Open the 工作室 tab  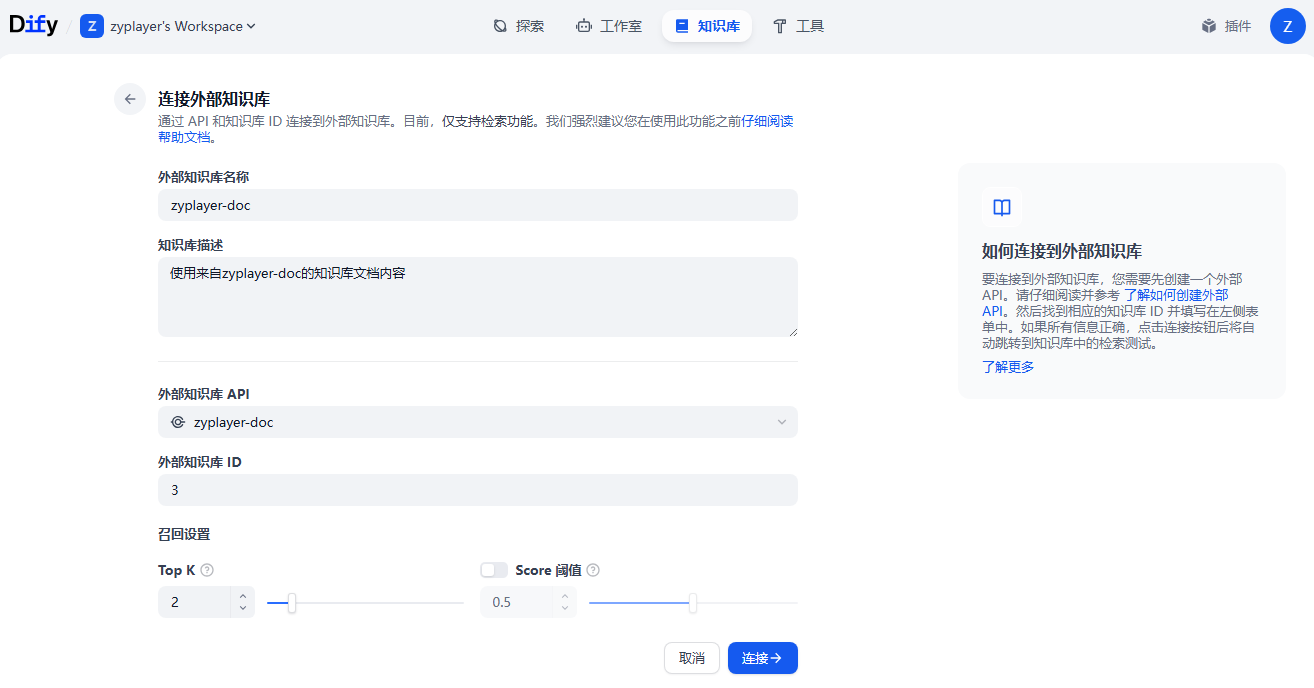click(x=609, y=26)
